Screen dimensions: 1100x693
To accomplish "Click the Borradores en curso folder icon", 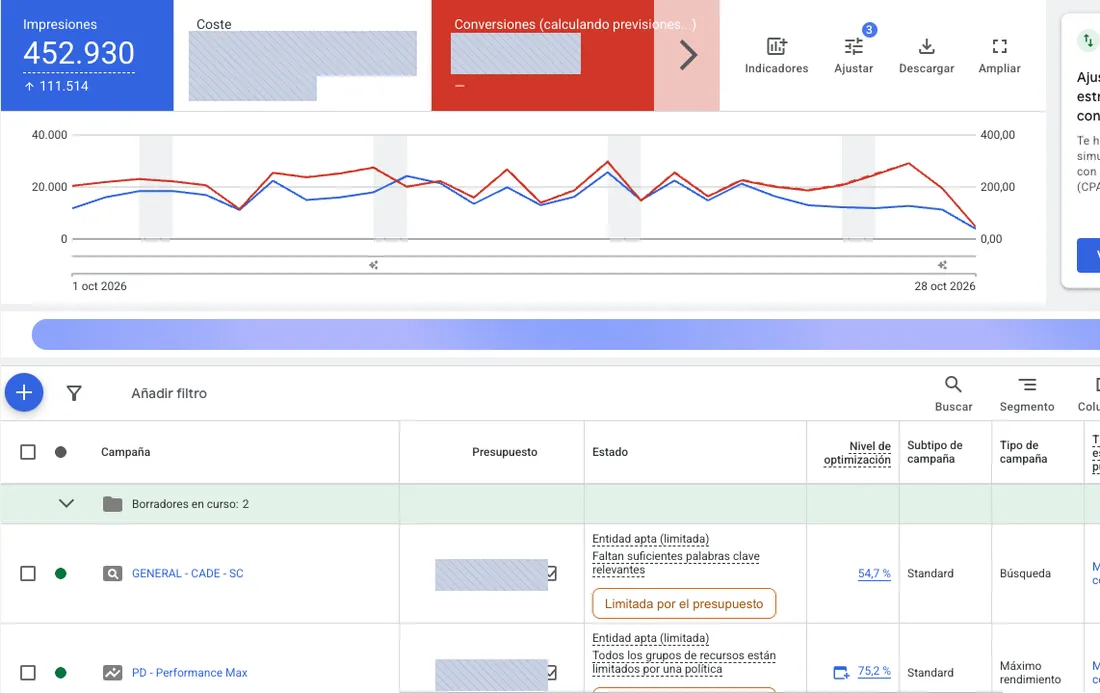I will [112, 504].
